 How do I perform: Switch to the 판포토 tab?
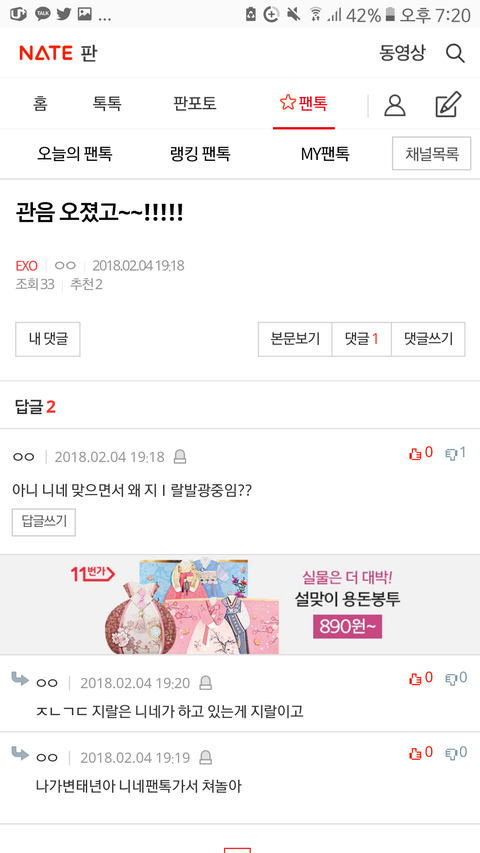[x=195, y=103]
